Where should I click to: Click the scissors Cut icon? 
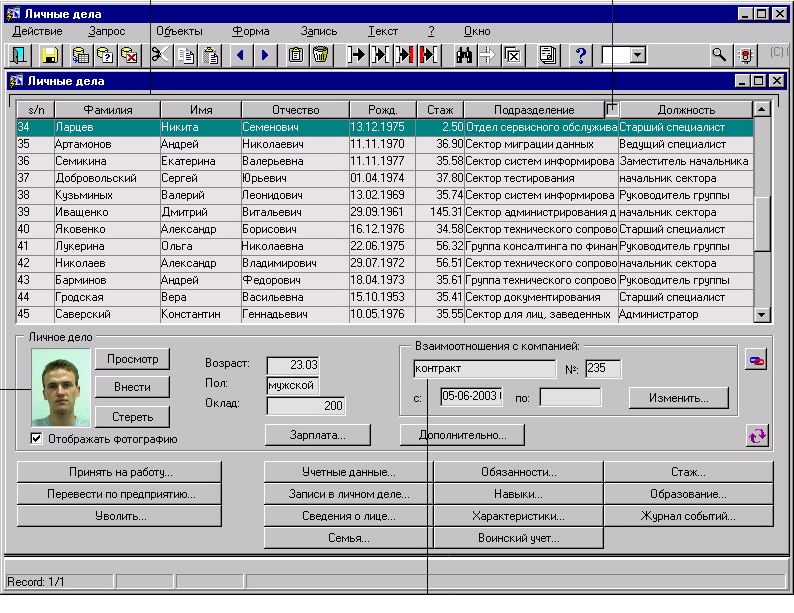click(161, 55)
